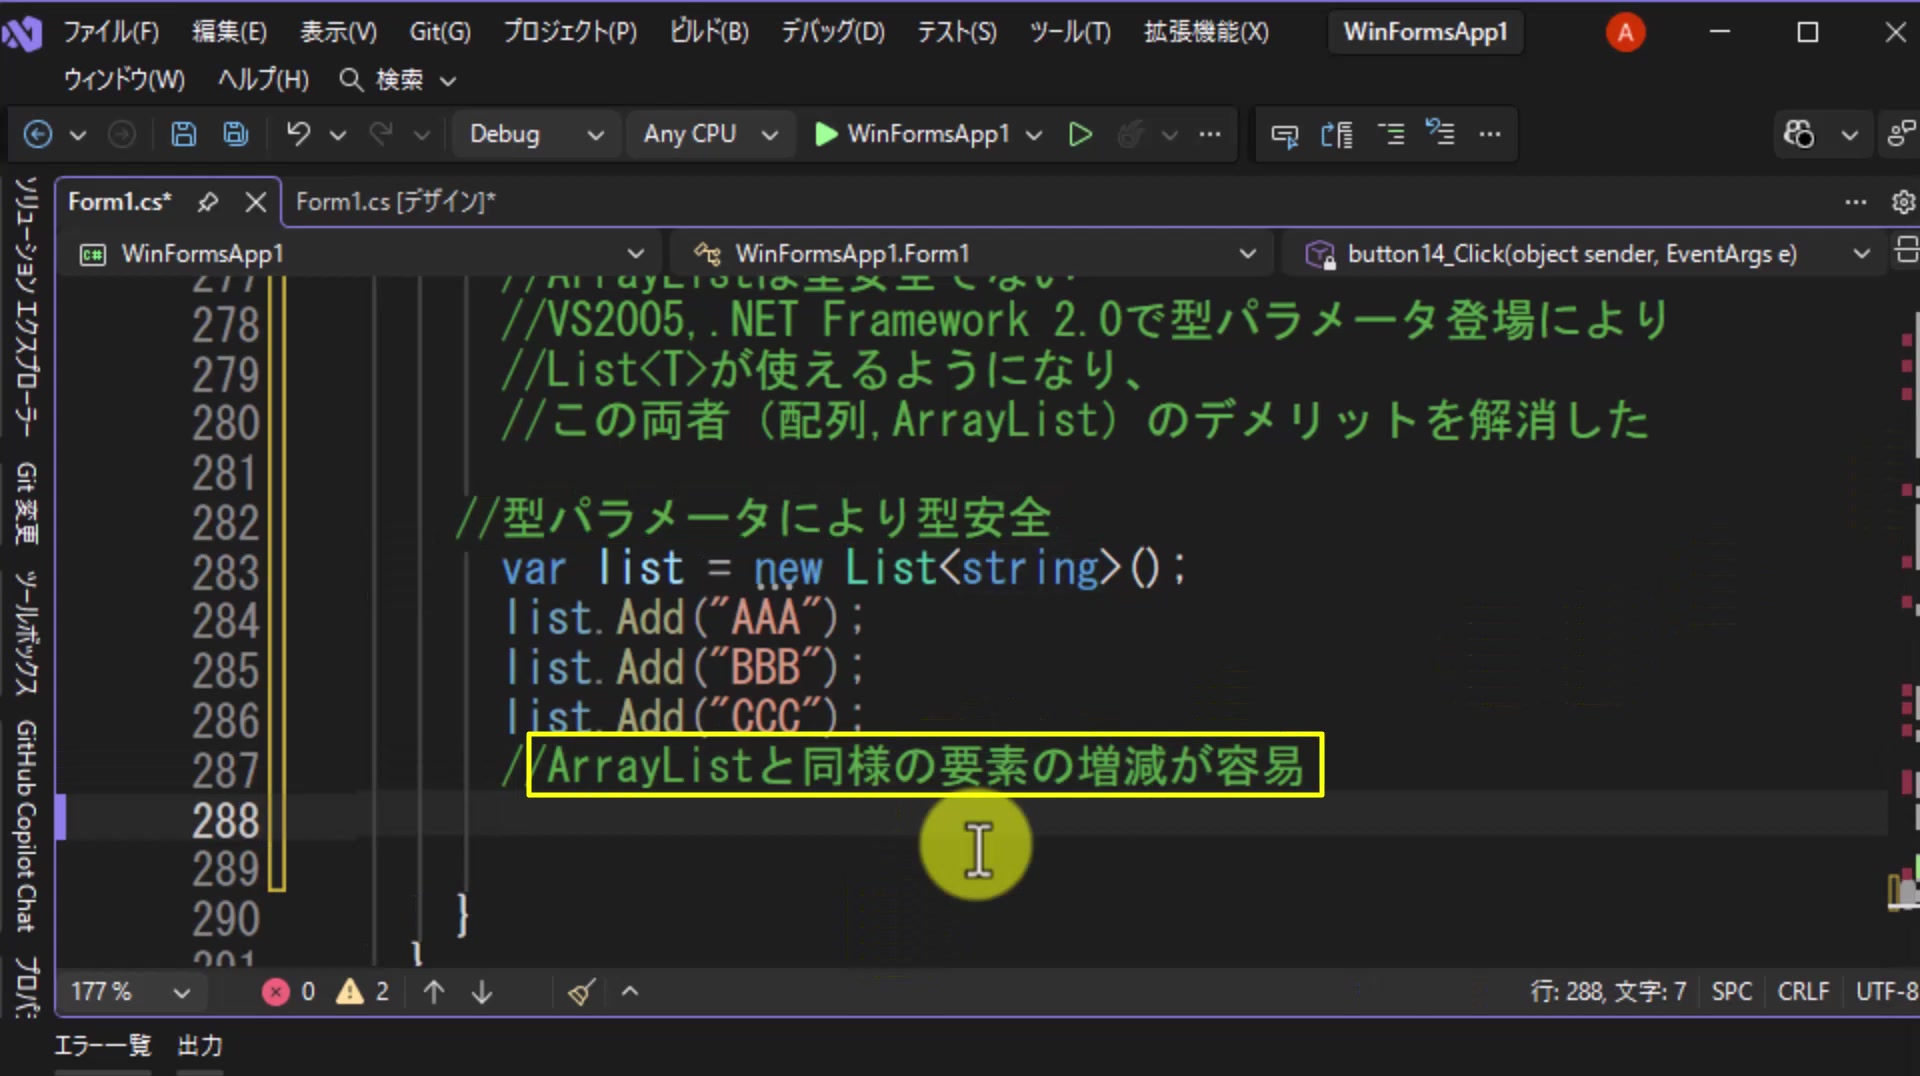Click the UTF-8 encoding indicator
Image resolution: width=1920 pixels, height=1076 pixels.
coord(1885,991)
